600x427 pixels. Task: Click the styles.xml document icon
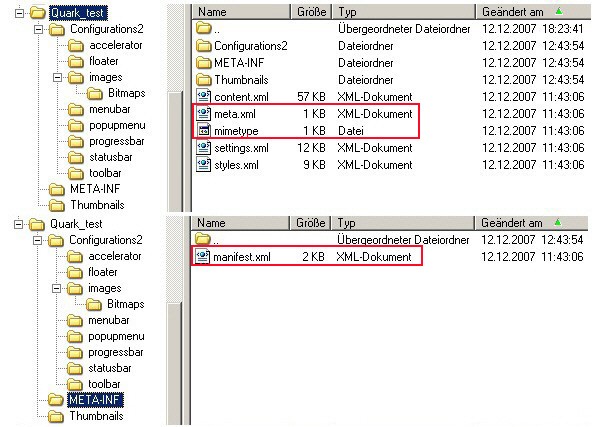coord(203,163)
